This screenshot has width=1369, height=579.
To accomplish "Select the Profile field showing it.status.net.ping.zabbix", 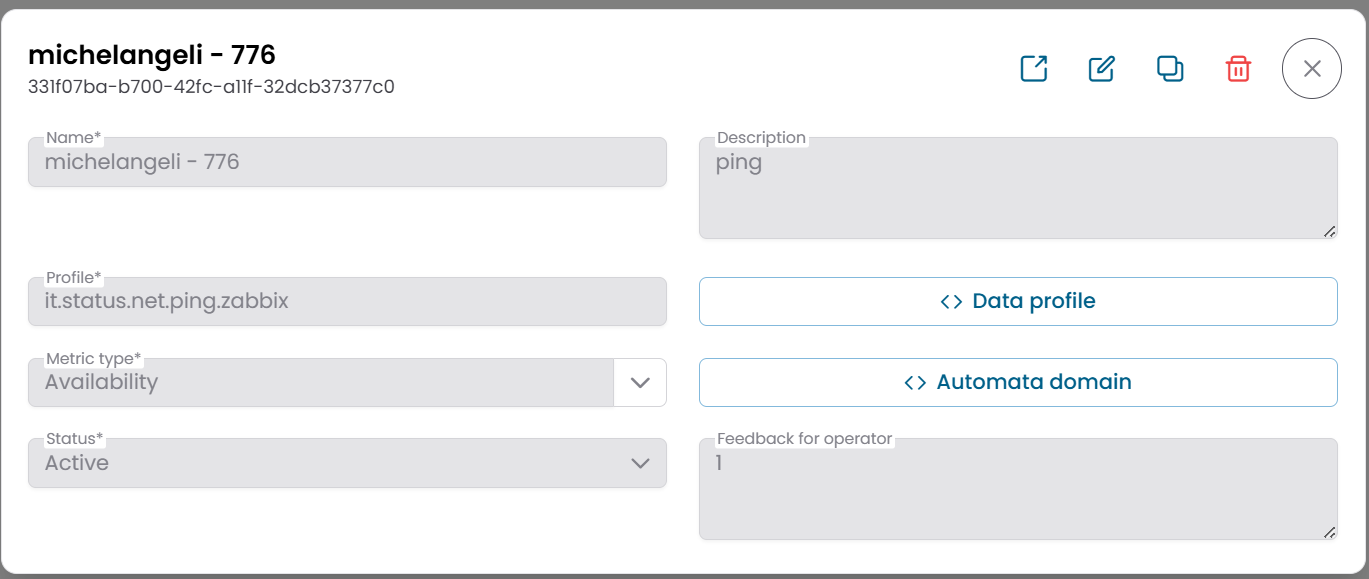I will [347, 301].
